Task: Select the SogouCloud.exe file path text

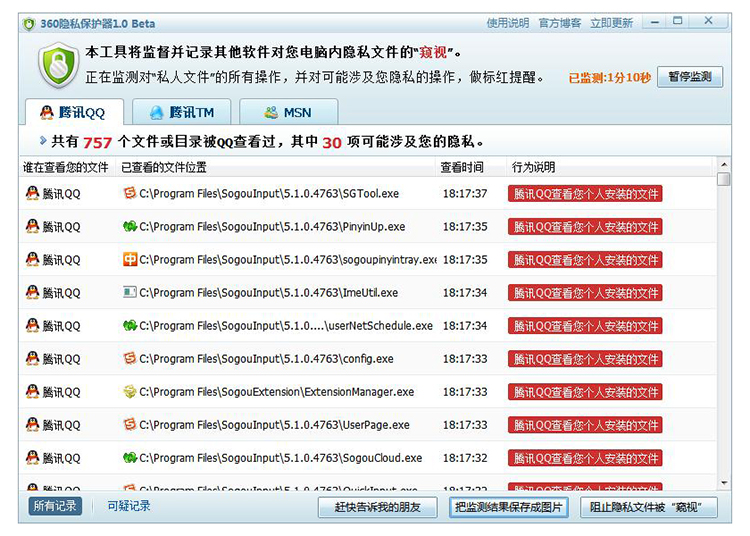Action: (280, 458)
